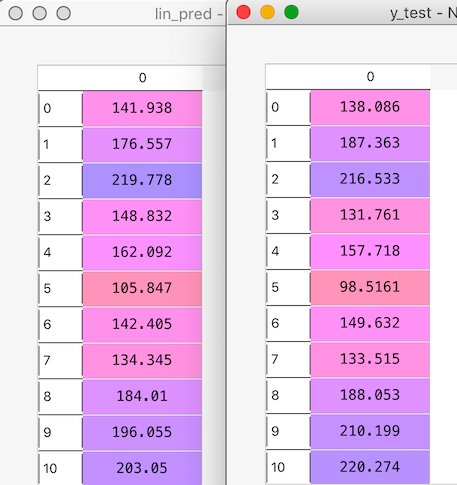Select cell 138.086 in y_test window

(x=370, y=107)
